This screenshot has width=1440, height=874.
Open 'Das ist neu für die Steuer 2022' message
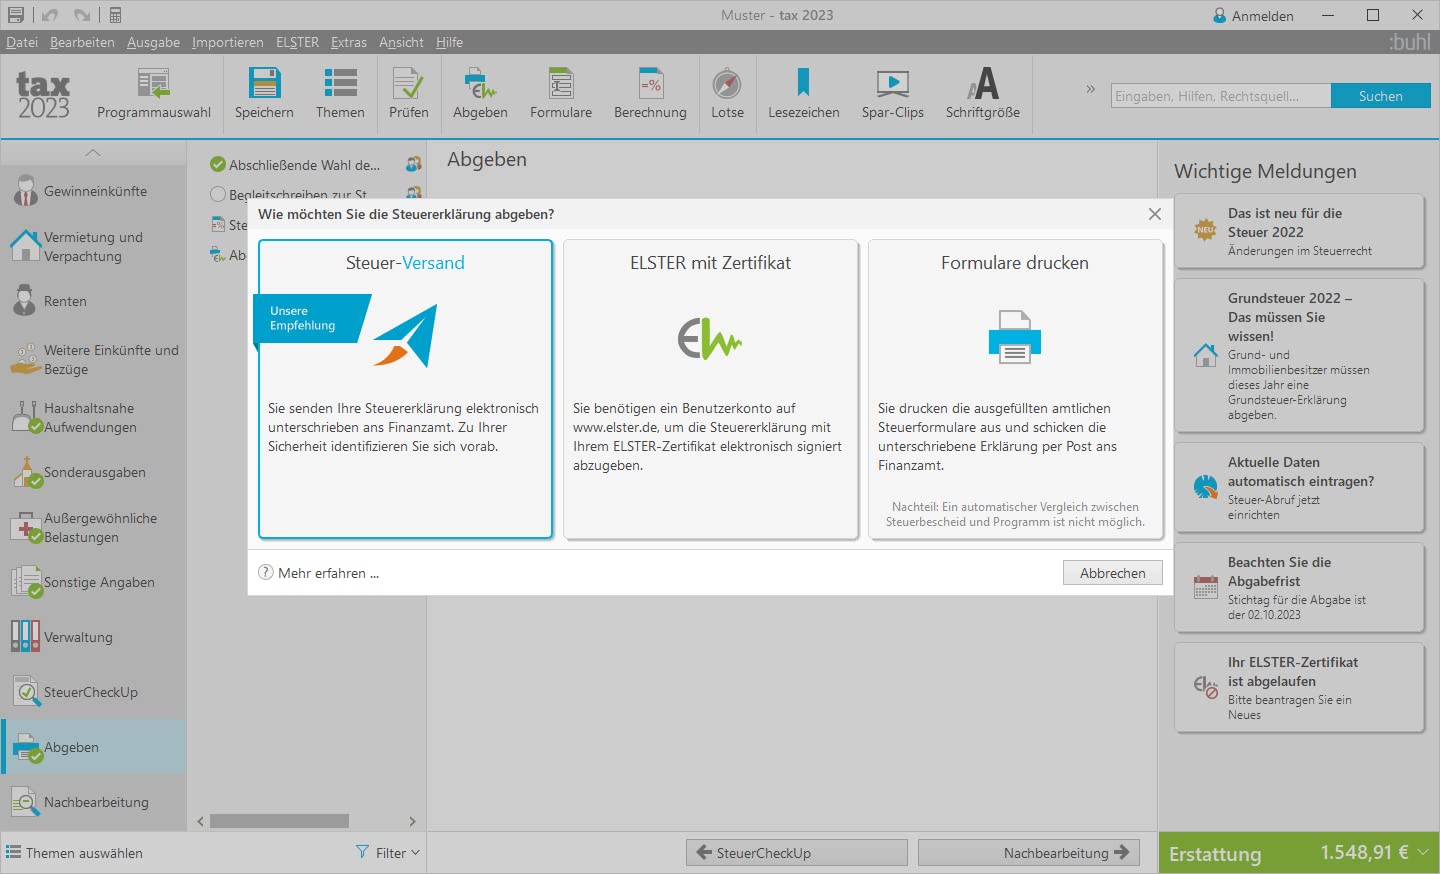[1299, 231]
